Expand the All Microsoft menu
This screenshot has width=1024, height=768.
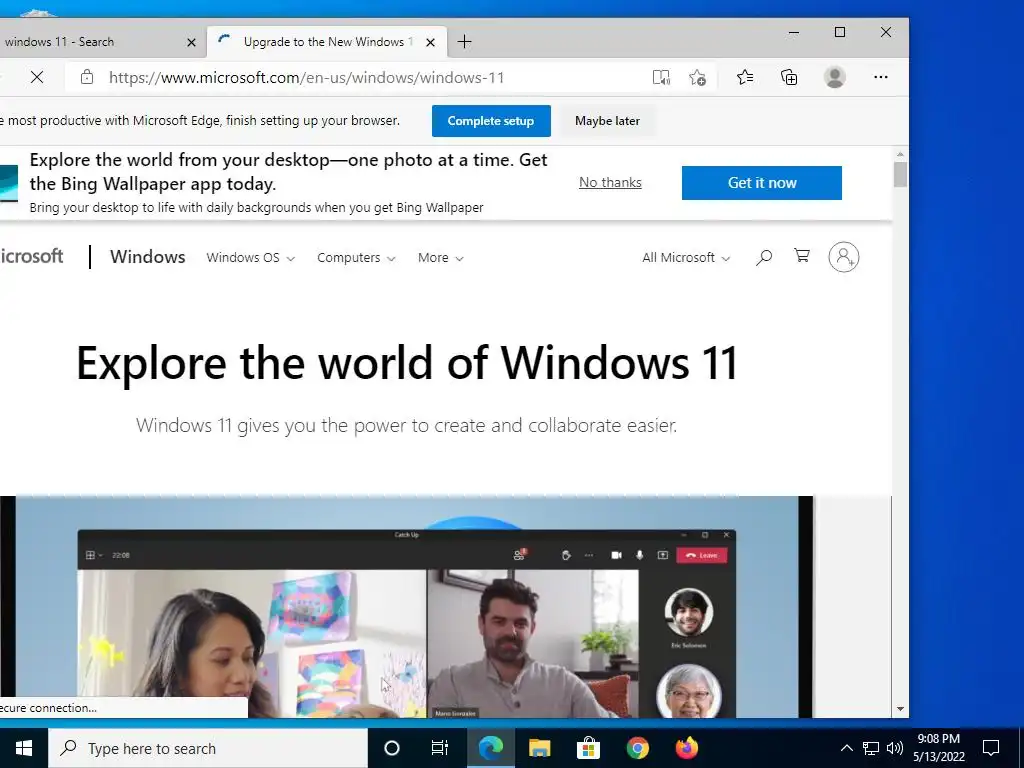tap(686, 257)
